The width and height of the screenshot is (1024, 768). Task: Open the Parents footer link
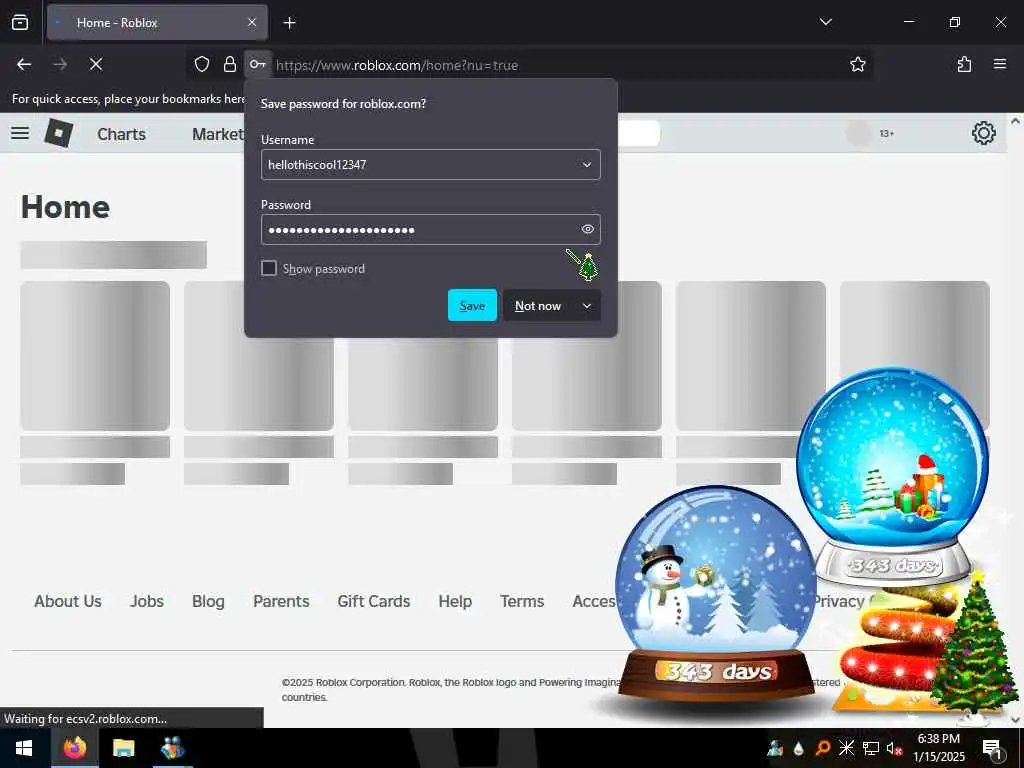(281, 601)
